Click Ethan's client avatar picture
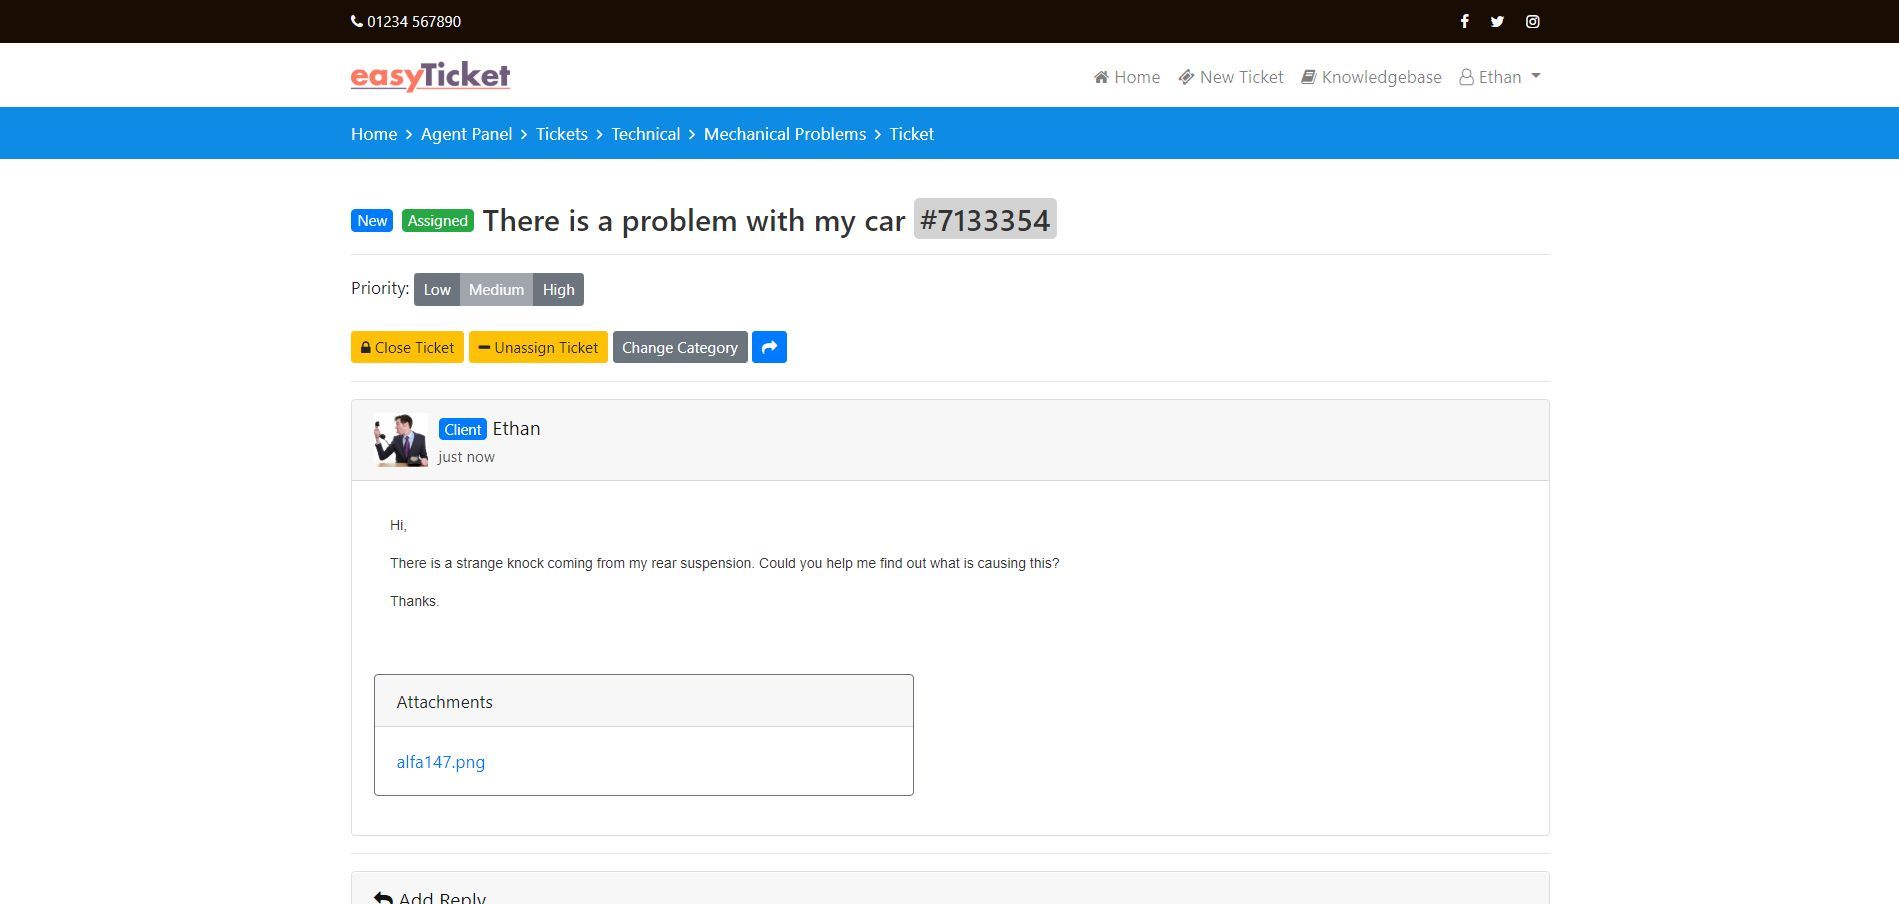Image resolution: width=1899 pixels, height=904 pixels. pos(401,440)
